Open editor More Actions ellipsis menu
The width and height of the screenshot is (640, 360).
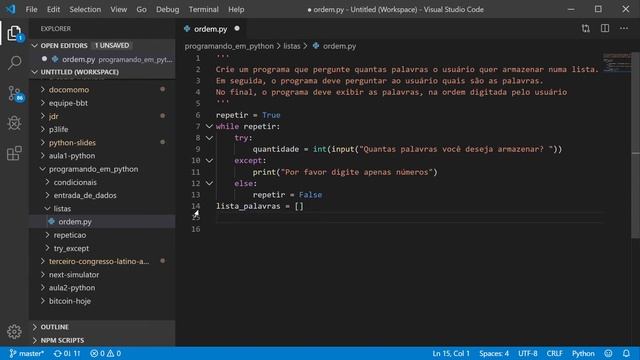[624, 29]
